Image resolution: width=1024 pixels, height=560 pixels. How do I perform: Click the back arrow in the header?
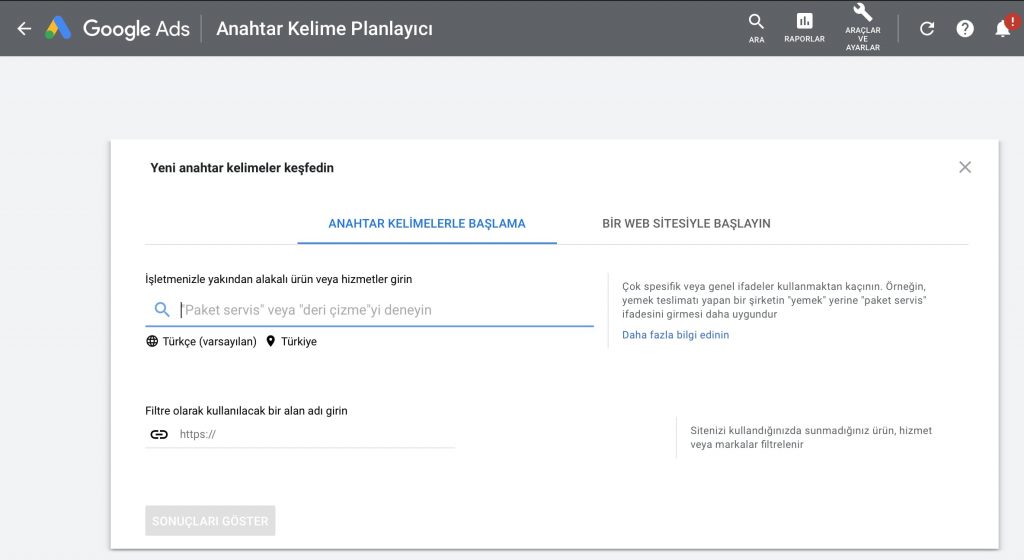24,29
